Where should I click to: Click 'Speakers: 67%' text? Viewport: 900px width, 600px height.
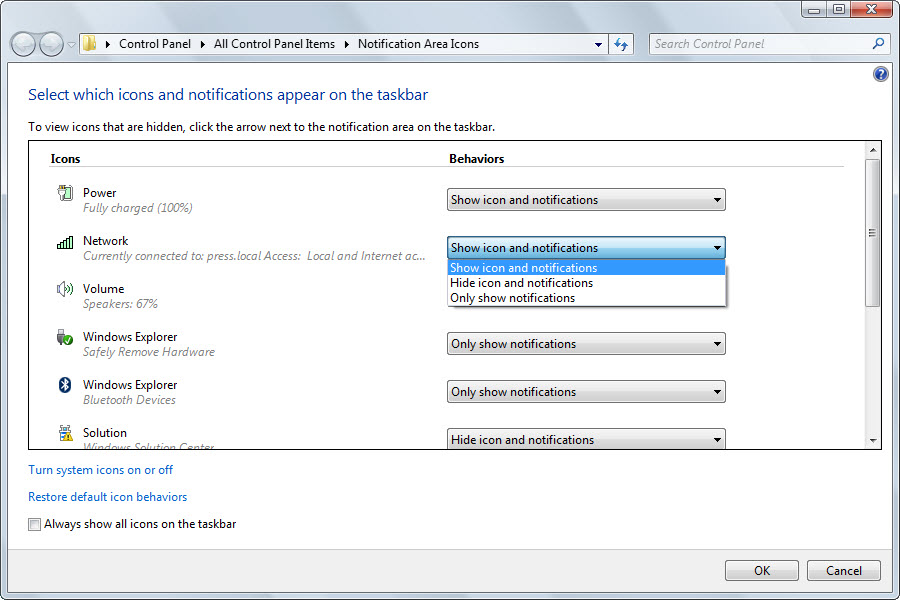120,304
